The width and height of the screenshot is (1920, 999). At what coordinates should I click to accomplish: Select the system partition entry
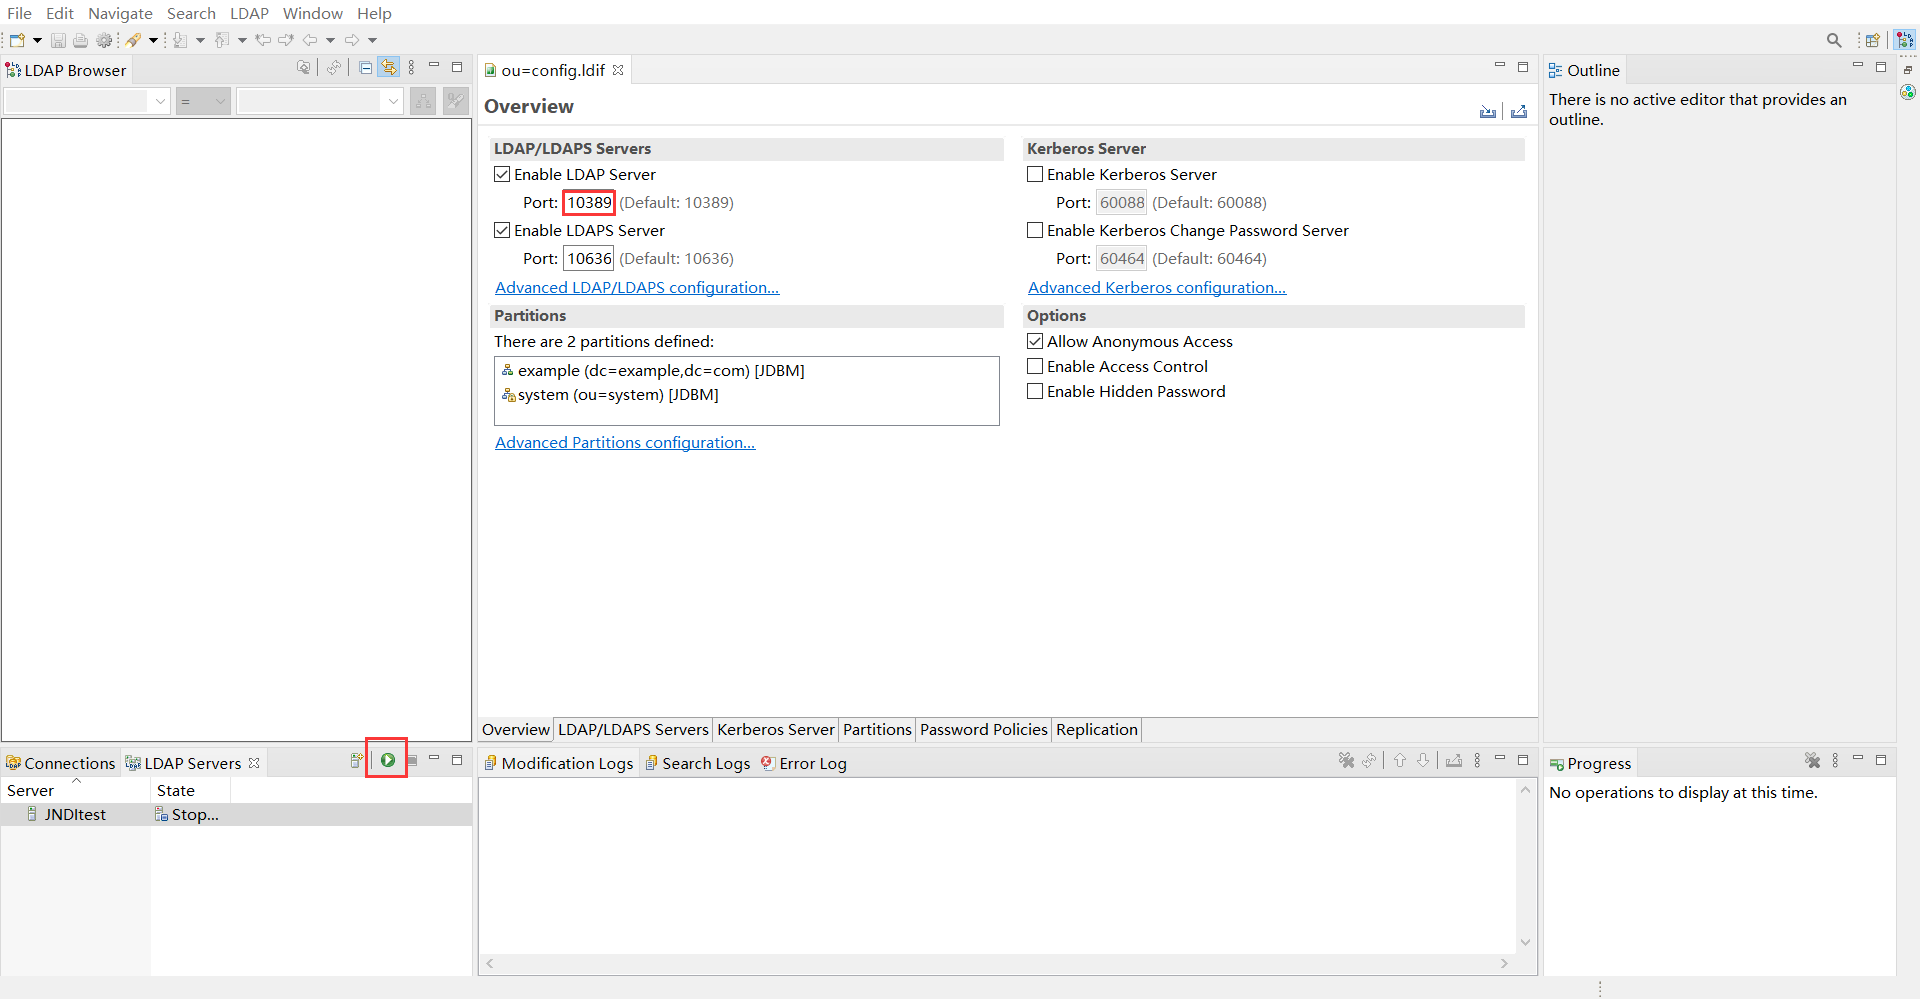pos(610,394)
